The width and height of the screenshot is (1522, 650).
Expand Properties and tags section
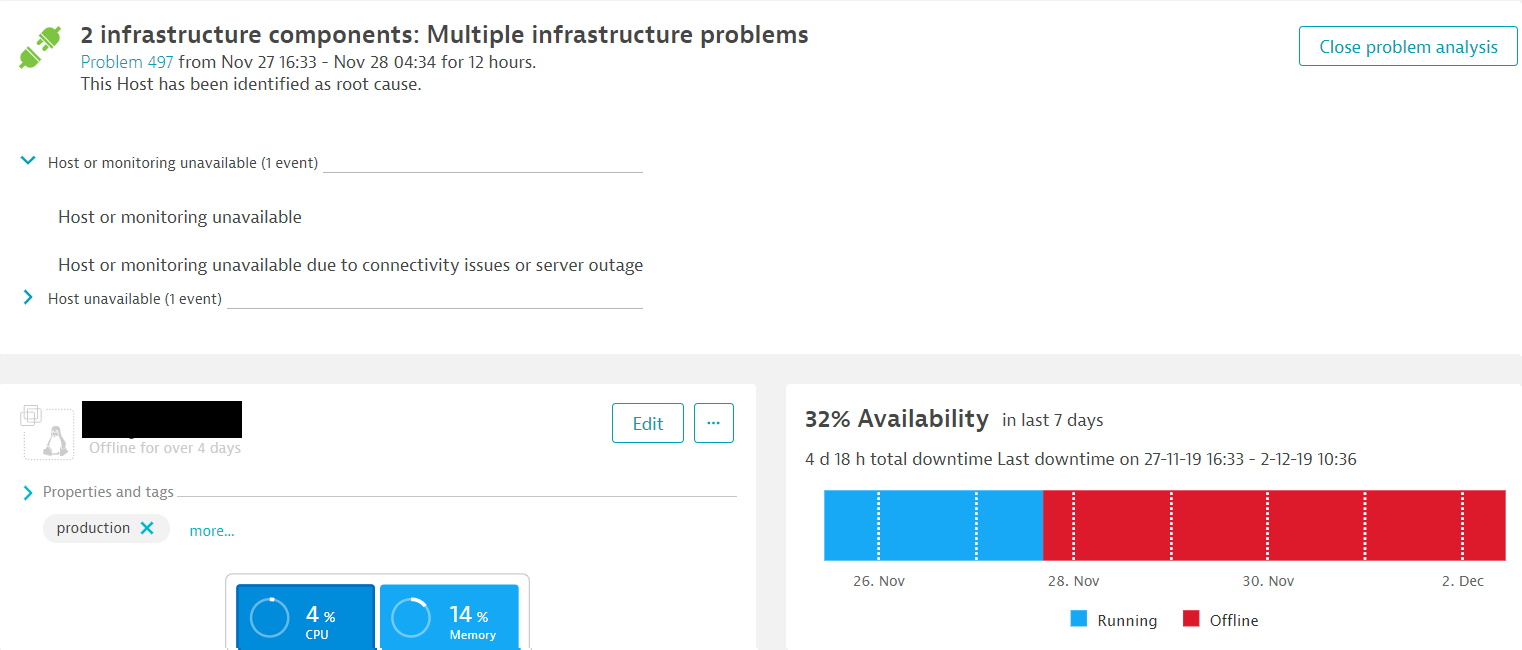tap(28, 492)
